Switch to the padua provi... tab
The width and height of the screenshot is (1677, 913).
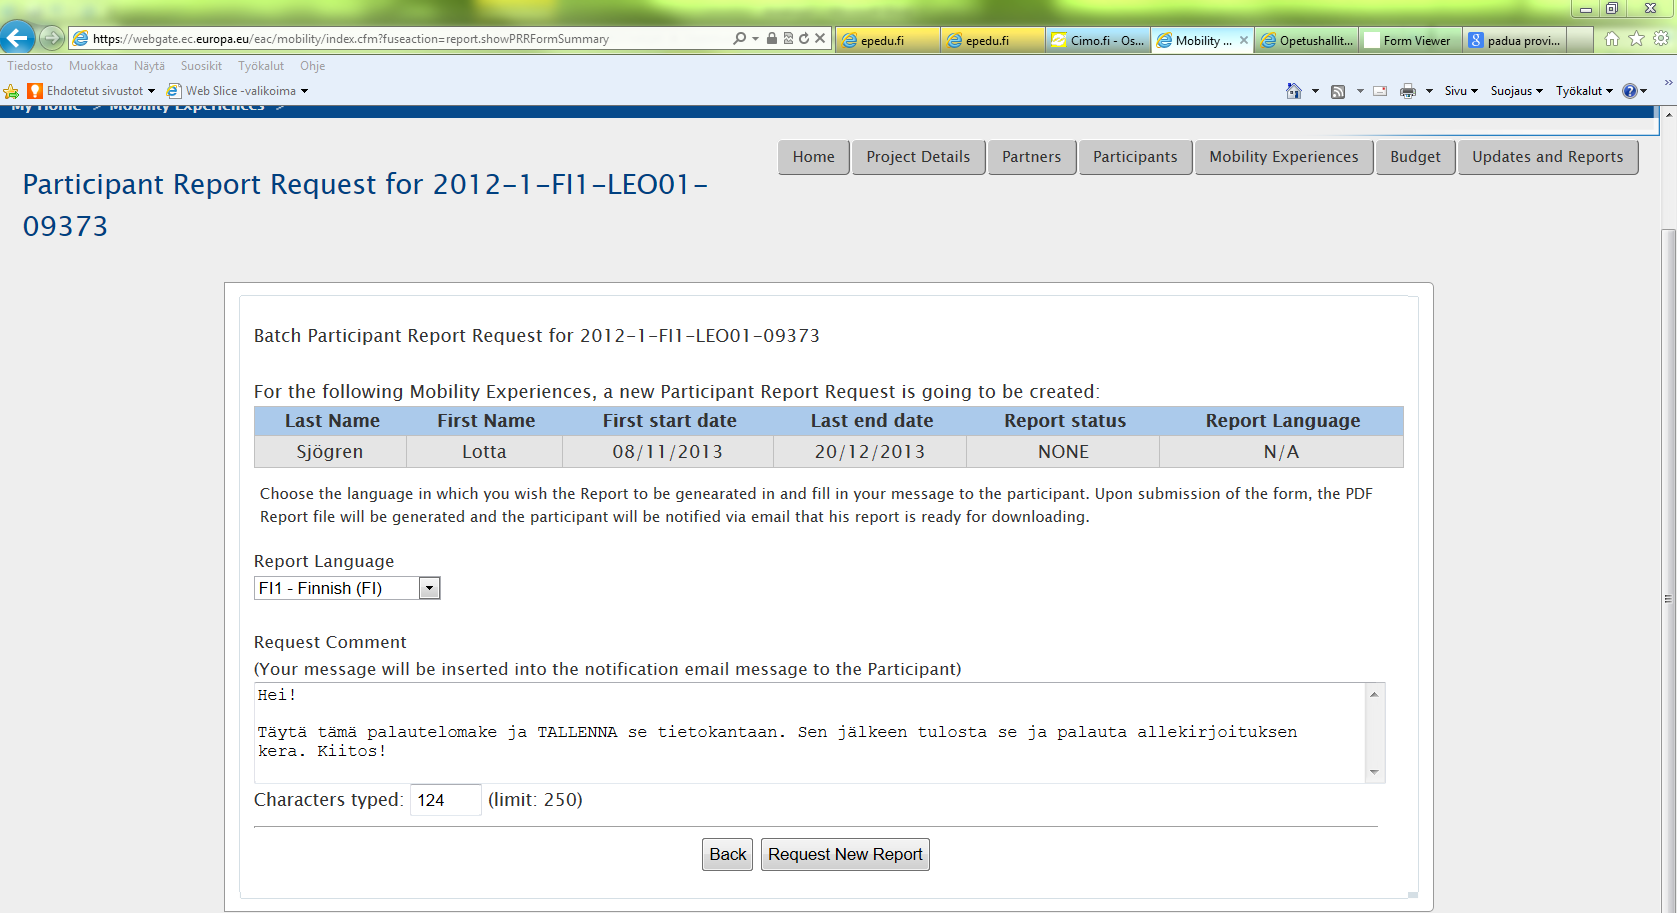(x=1515, y=40)
